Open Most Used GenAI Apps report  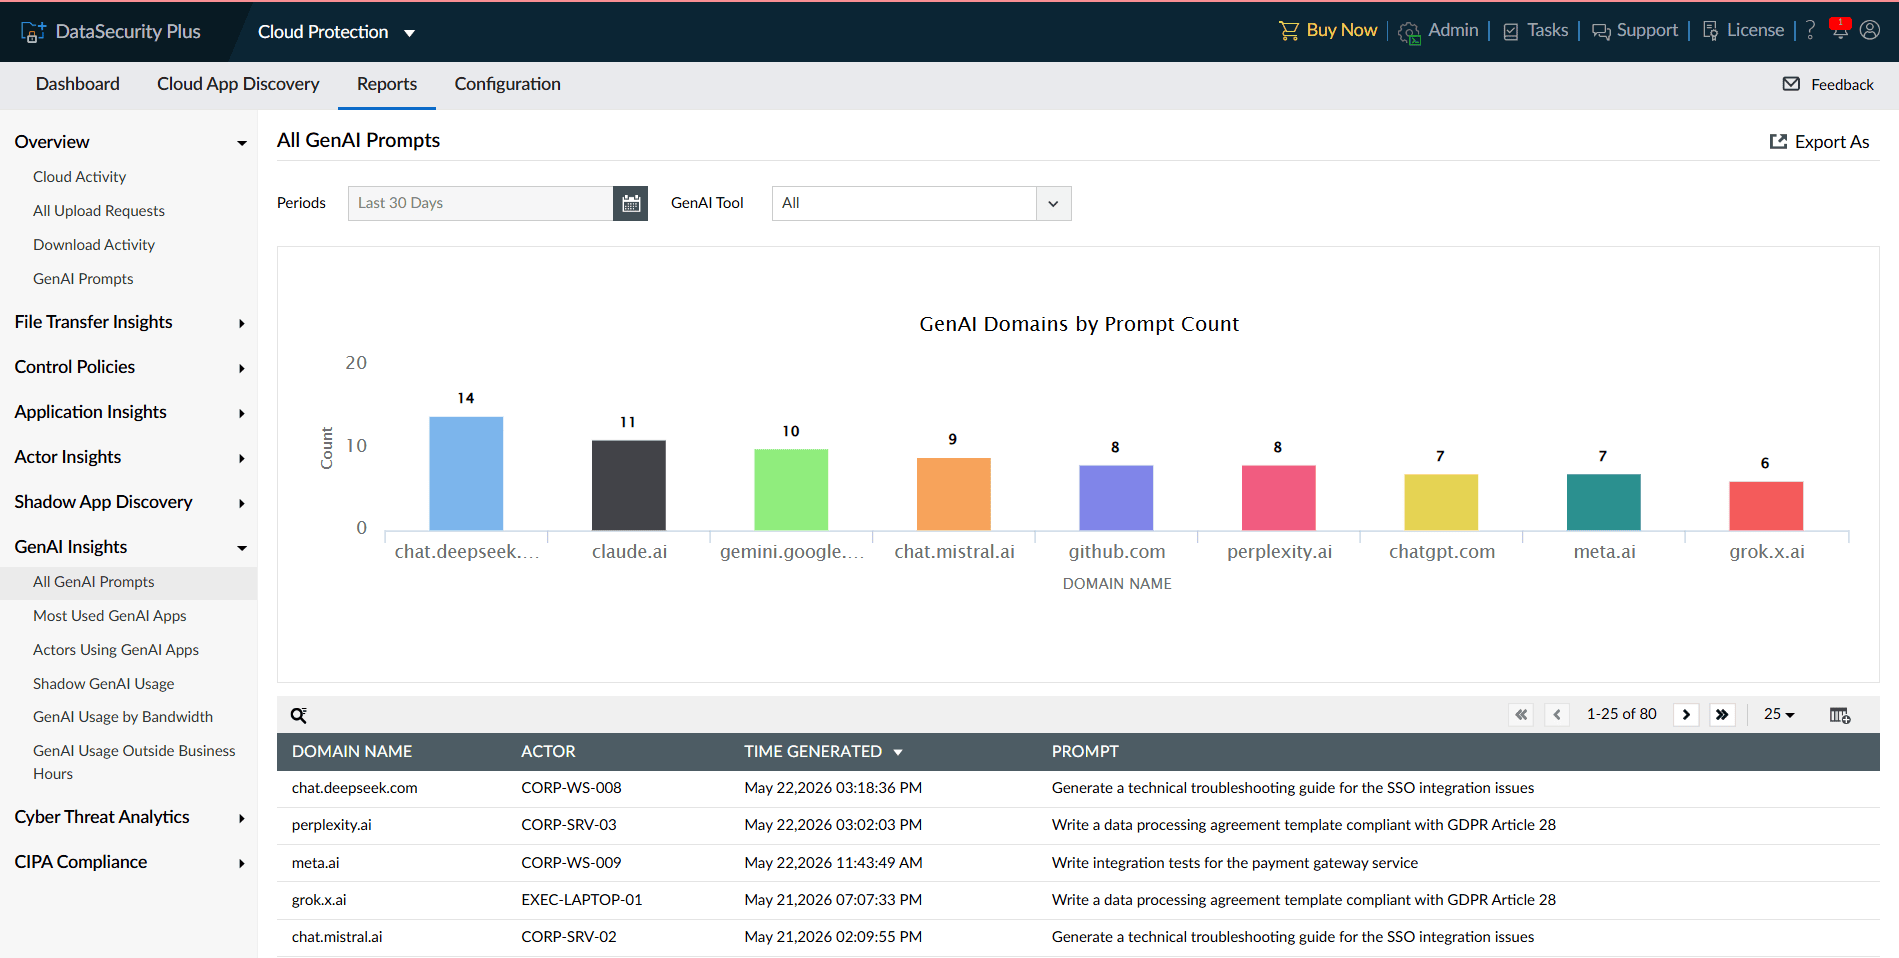tap(110, 616)
